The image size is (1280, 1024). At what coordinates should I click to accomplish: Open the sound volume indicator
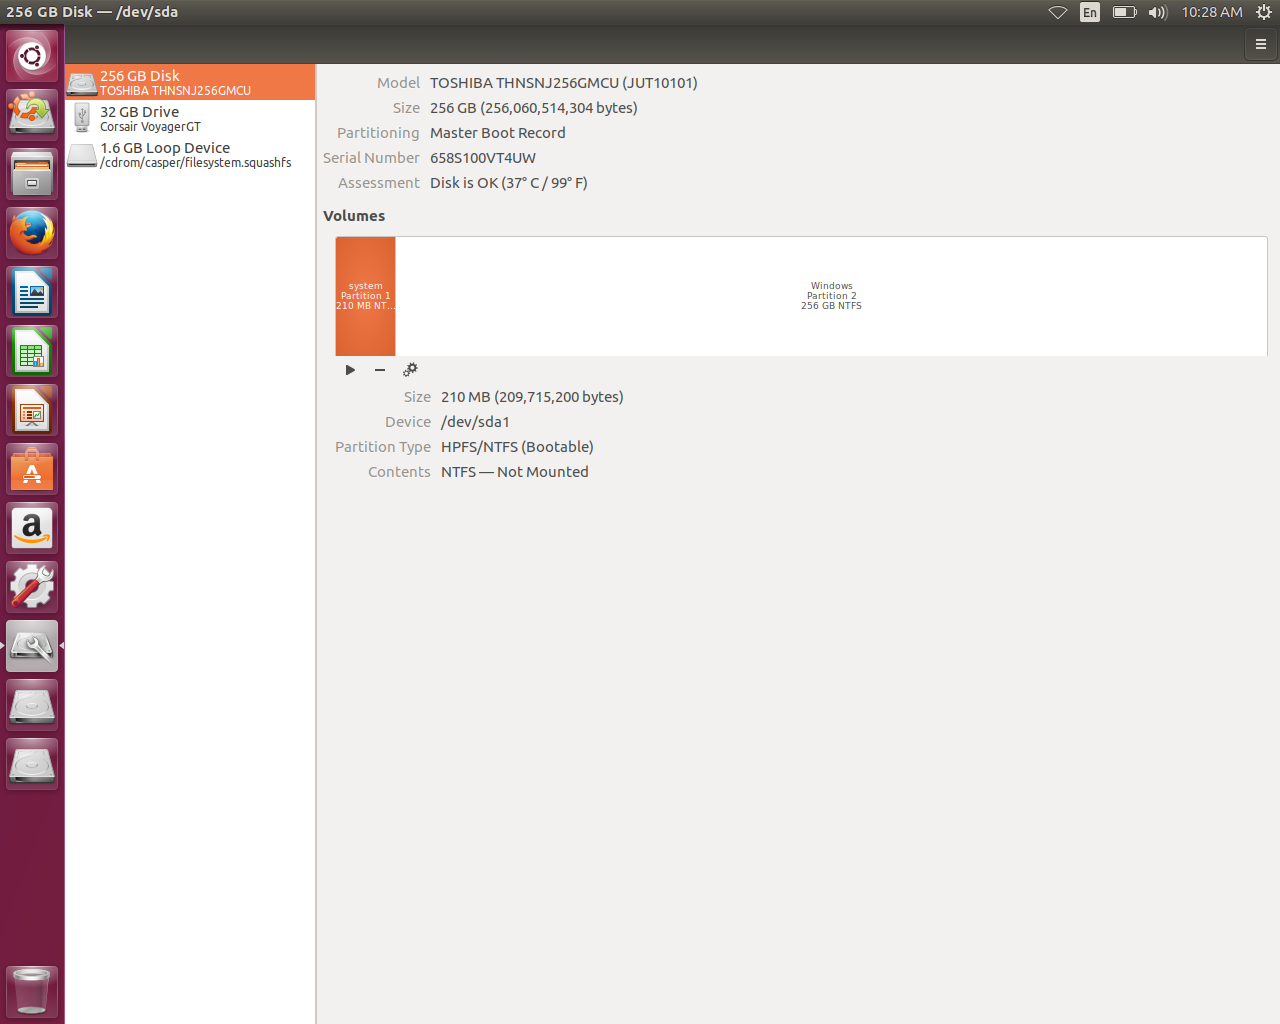(x=1158, y=12)
